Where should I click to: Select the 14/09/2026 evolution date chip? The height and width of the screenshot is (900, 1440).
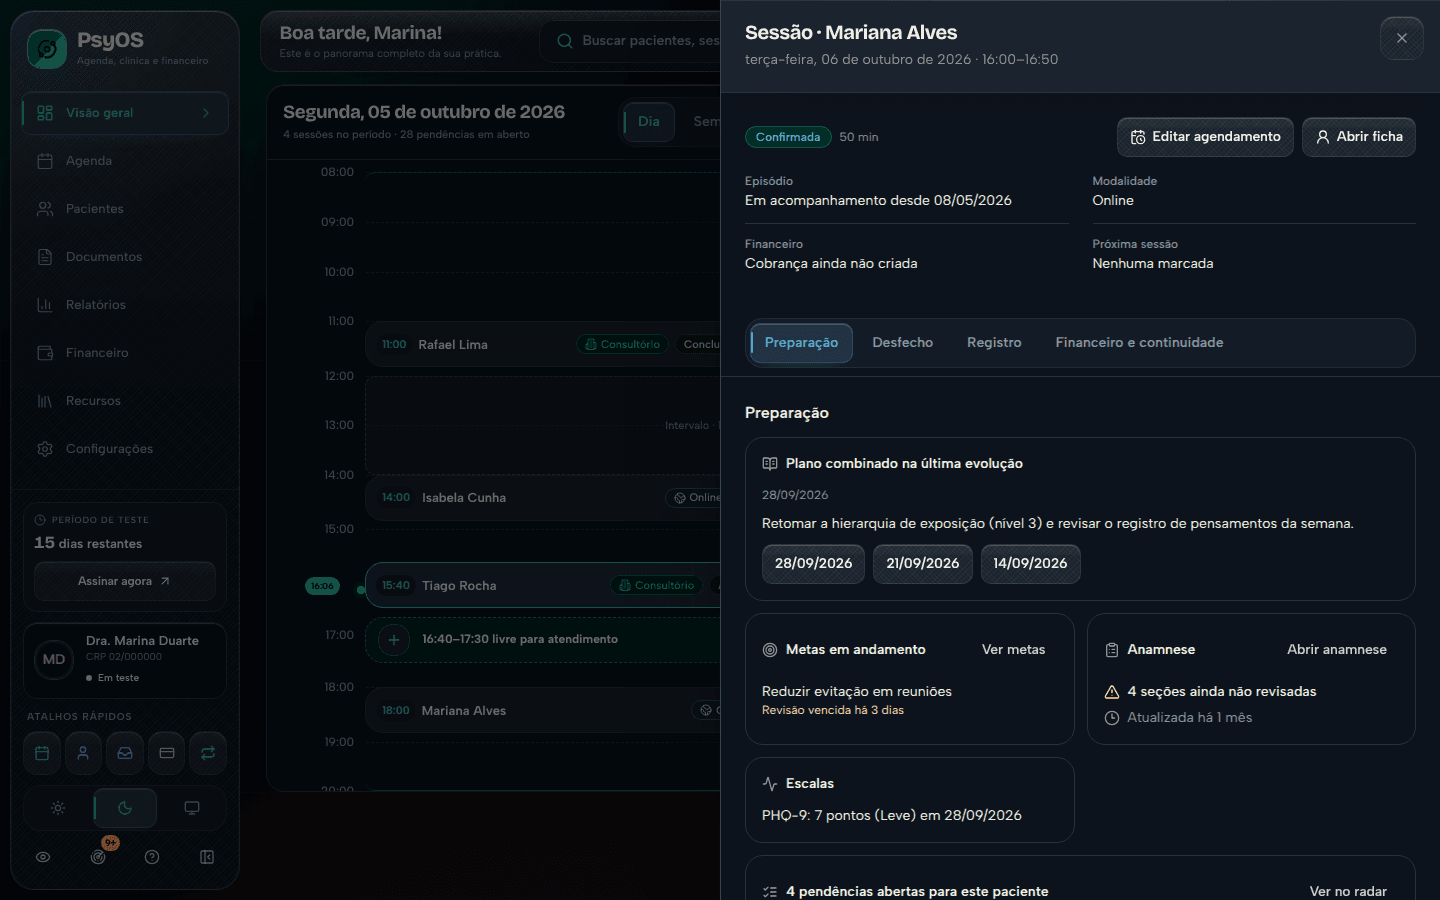(x=1030, y=564)
